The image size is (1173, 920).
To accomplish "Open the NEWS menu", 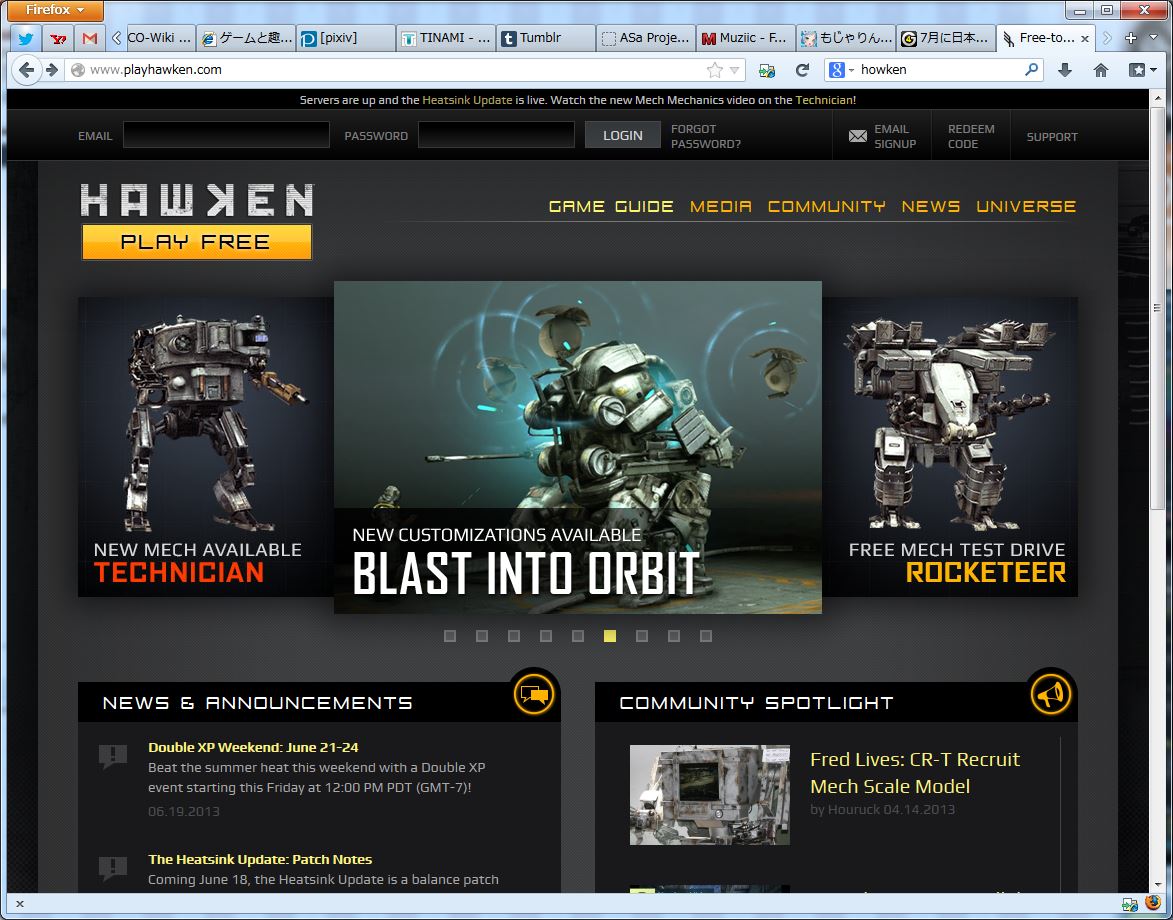I will [931, 206].
